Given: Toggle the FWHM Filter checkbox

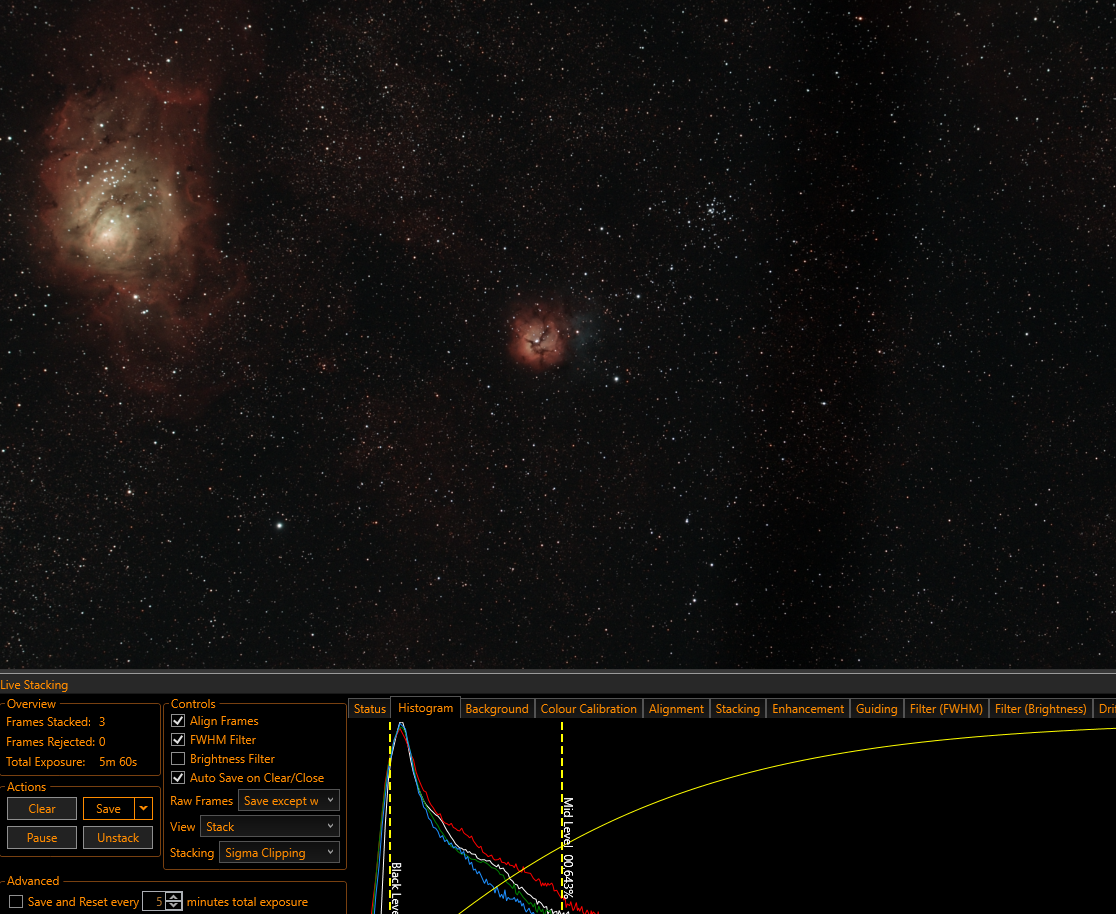Looking at the screenshot, I should pyautogui.click(x=178, y=740).
